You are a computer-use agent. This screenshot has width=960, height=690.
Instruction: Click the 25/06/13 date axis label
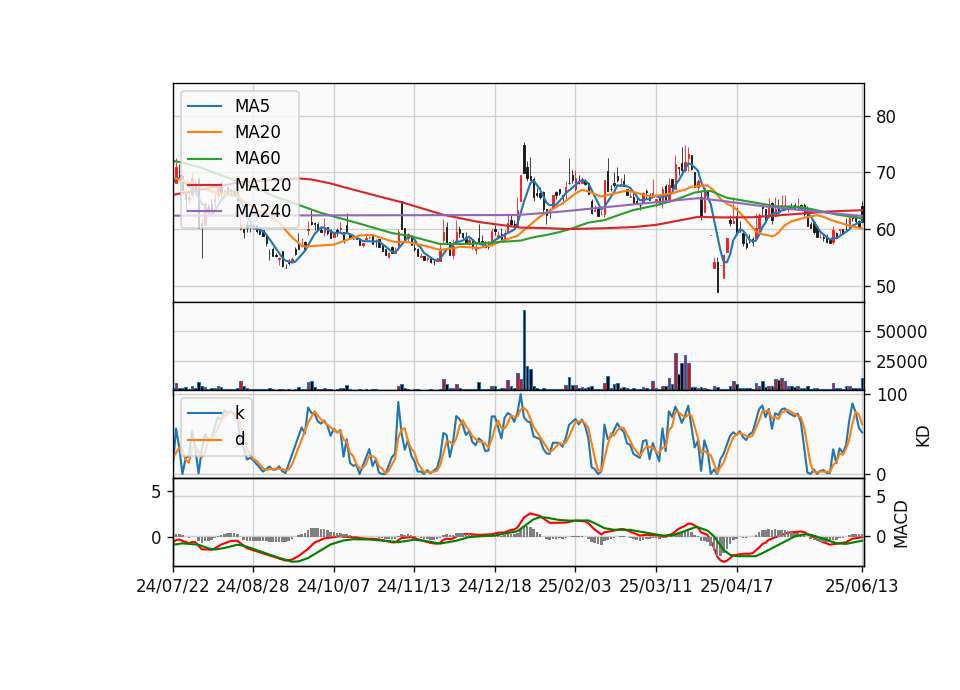point(861,586)
